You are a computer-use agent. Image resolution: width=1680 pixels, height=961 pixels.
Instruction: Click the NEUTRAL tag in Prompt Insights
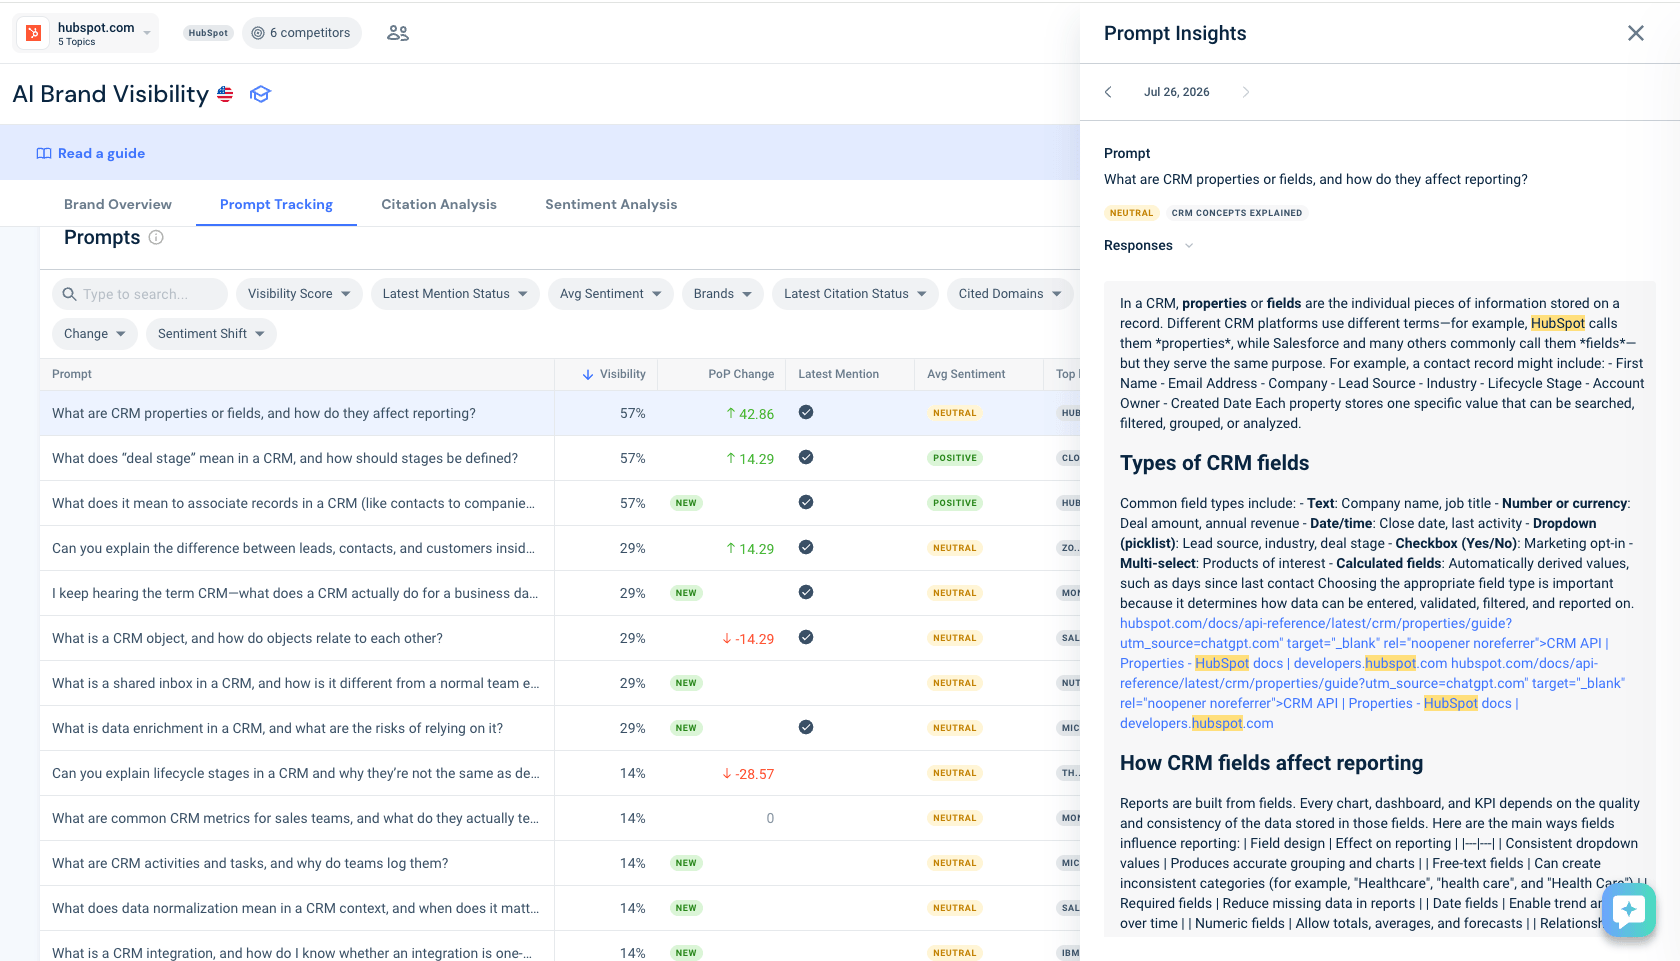click(x=1131, y=213)
